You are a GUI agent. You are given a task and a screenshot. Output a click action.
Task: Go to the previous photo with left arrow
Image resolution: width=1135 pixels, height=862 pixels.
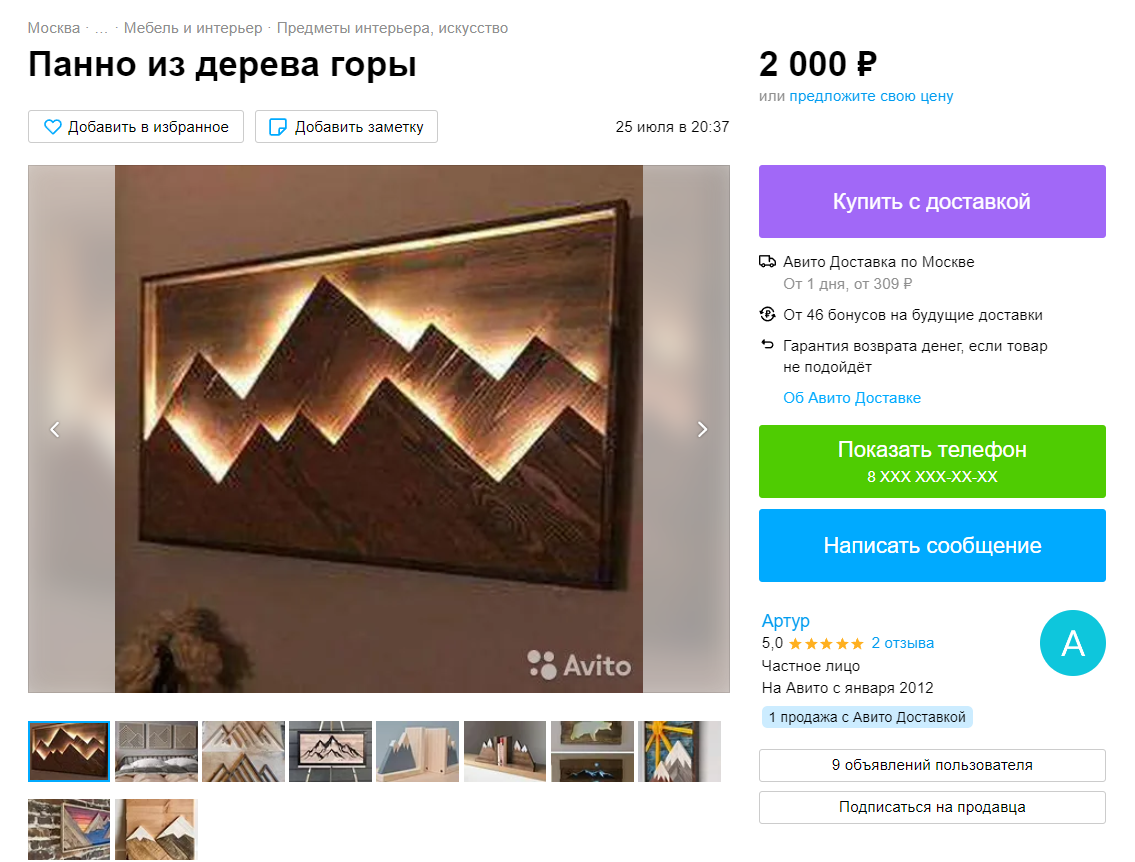tap(55, 429)
